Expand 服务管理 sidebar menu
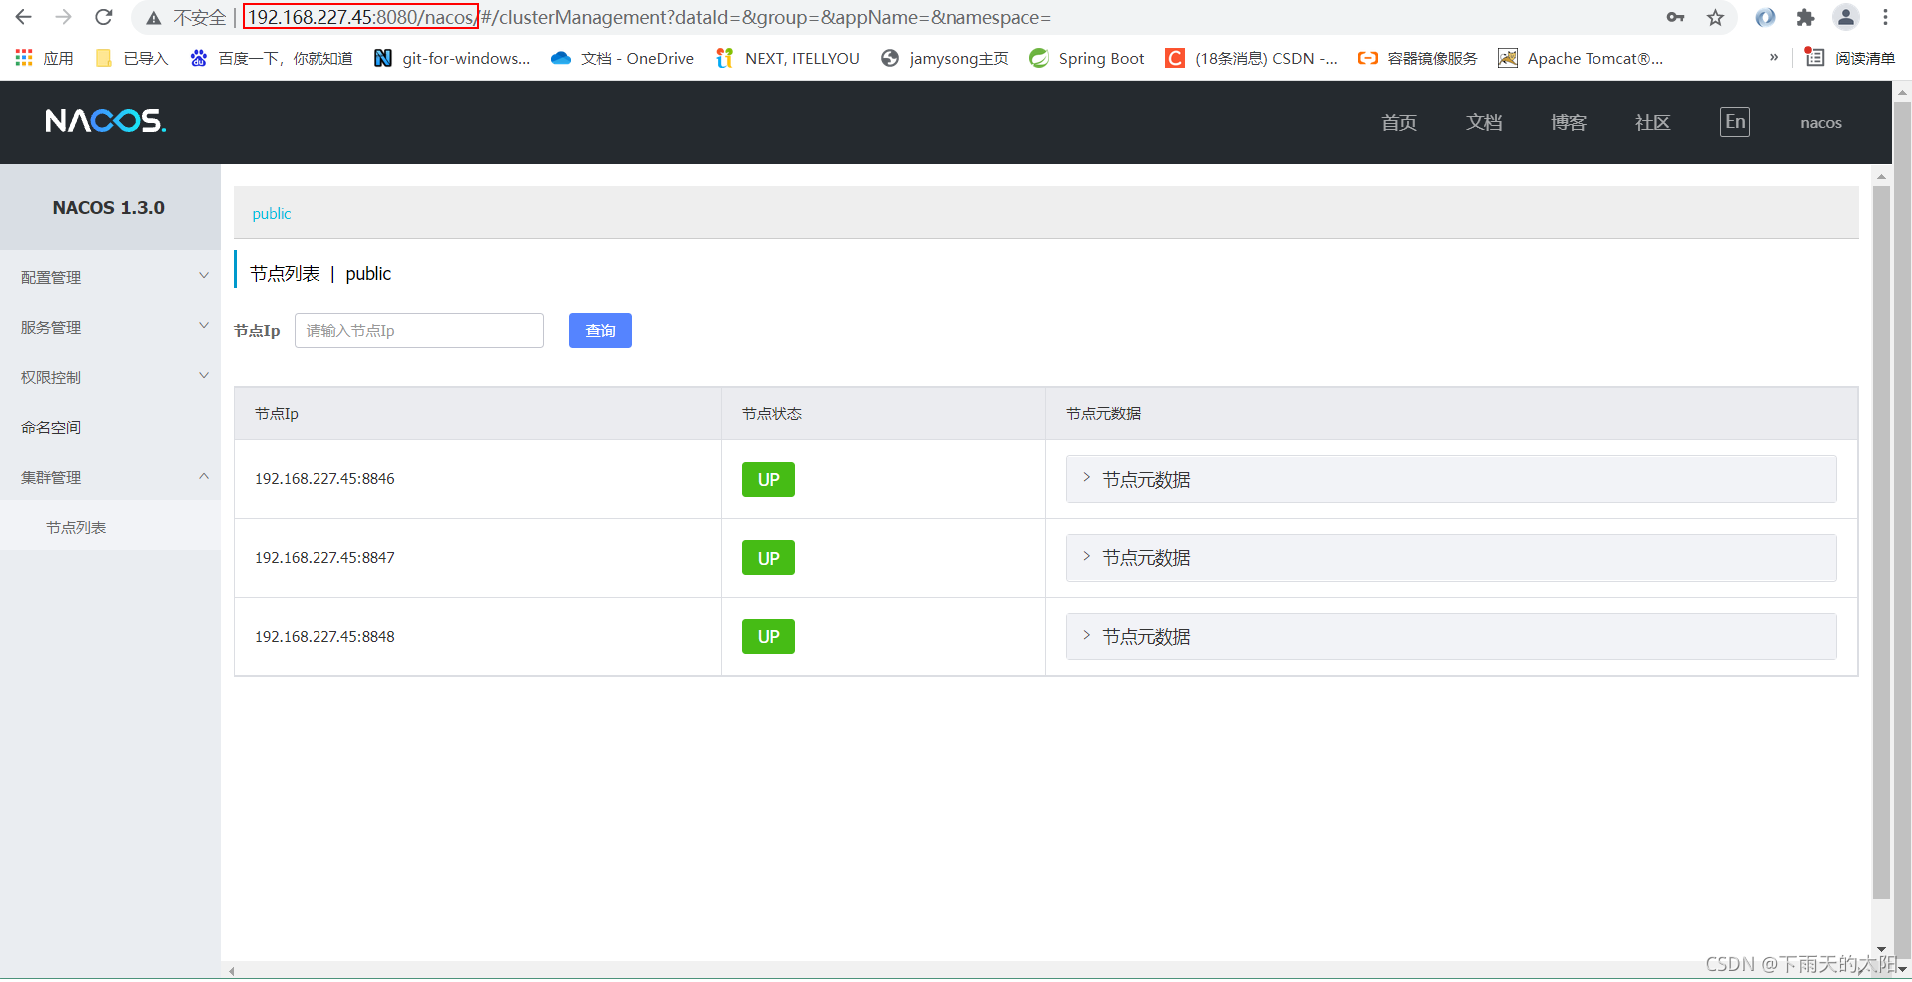The image size is (1912, 982). click(x=110, y=327)
